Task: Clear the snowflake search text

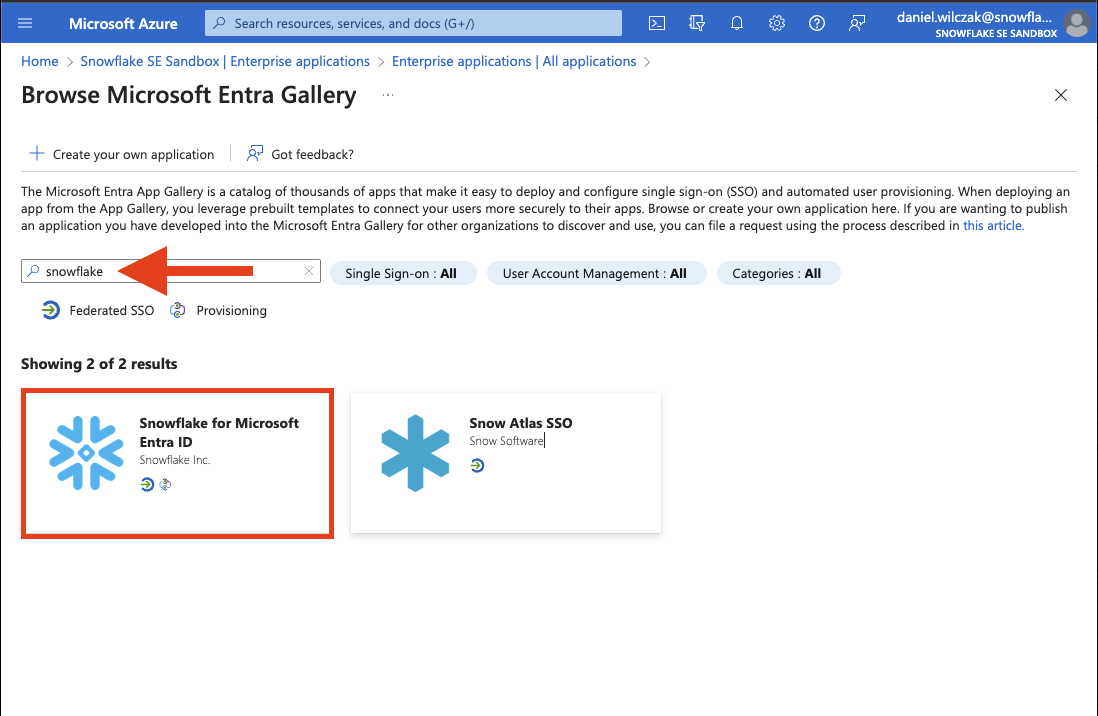Action: coord(309,272)
